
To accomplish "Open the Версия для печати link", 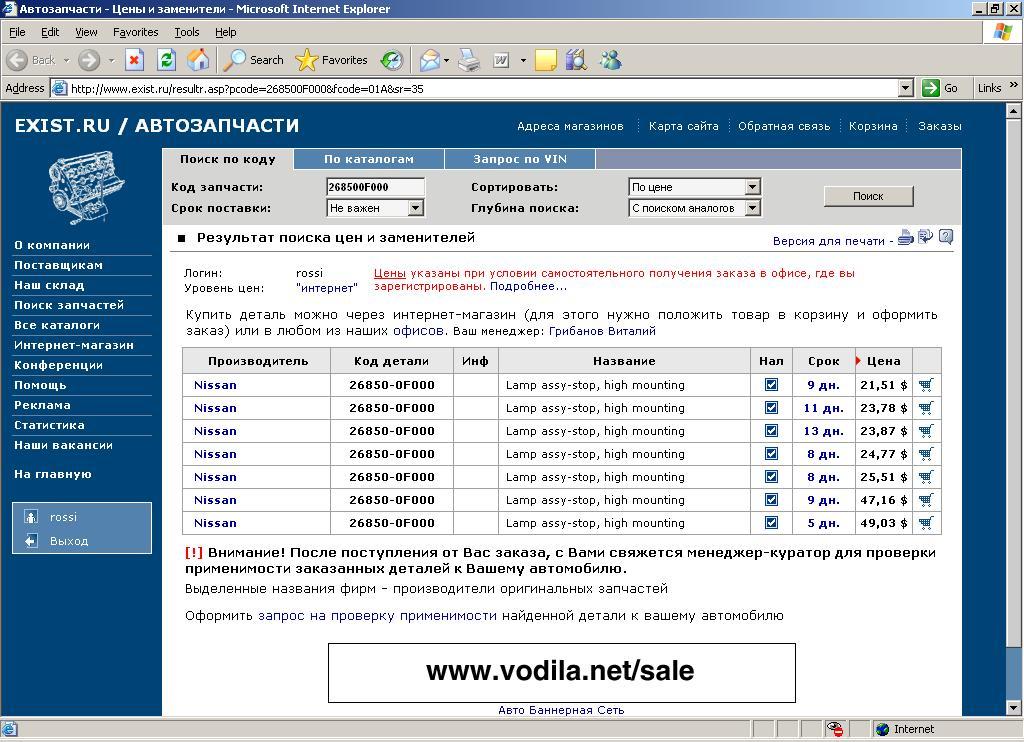I will coord(829,241).
